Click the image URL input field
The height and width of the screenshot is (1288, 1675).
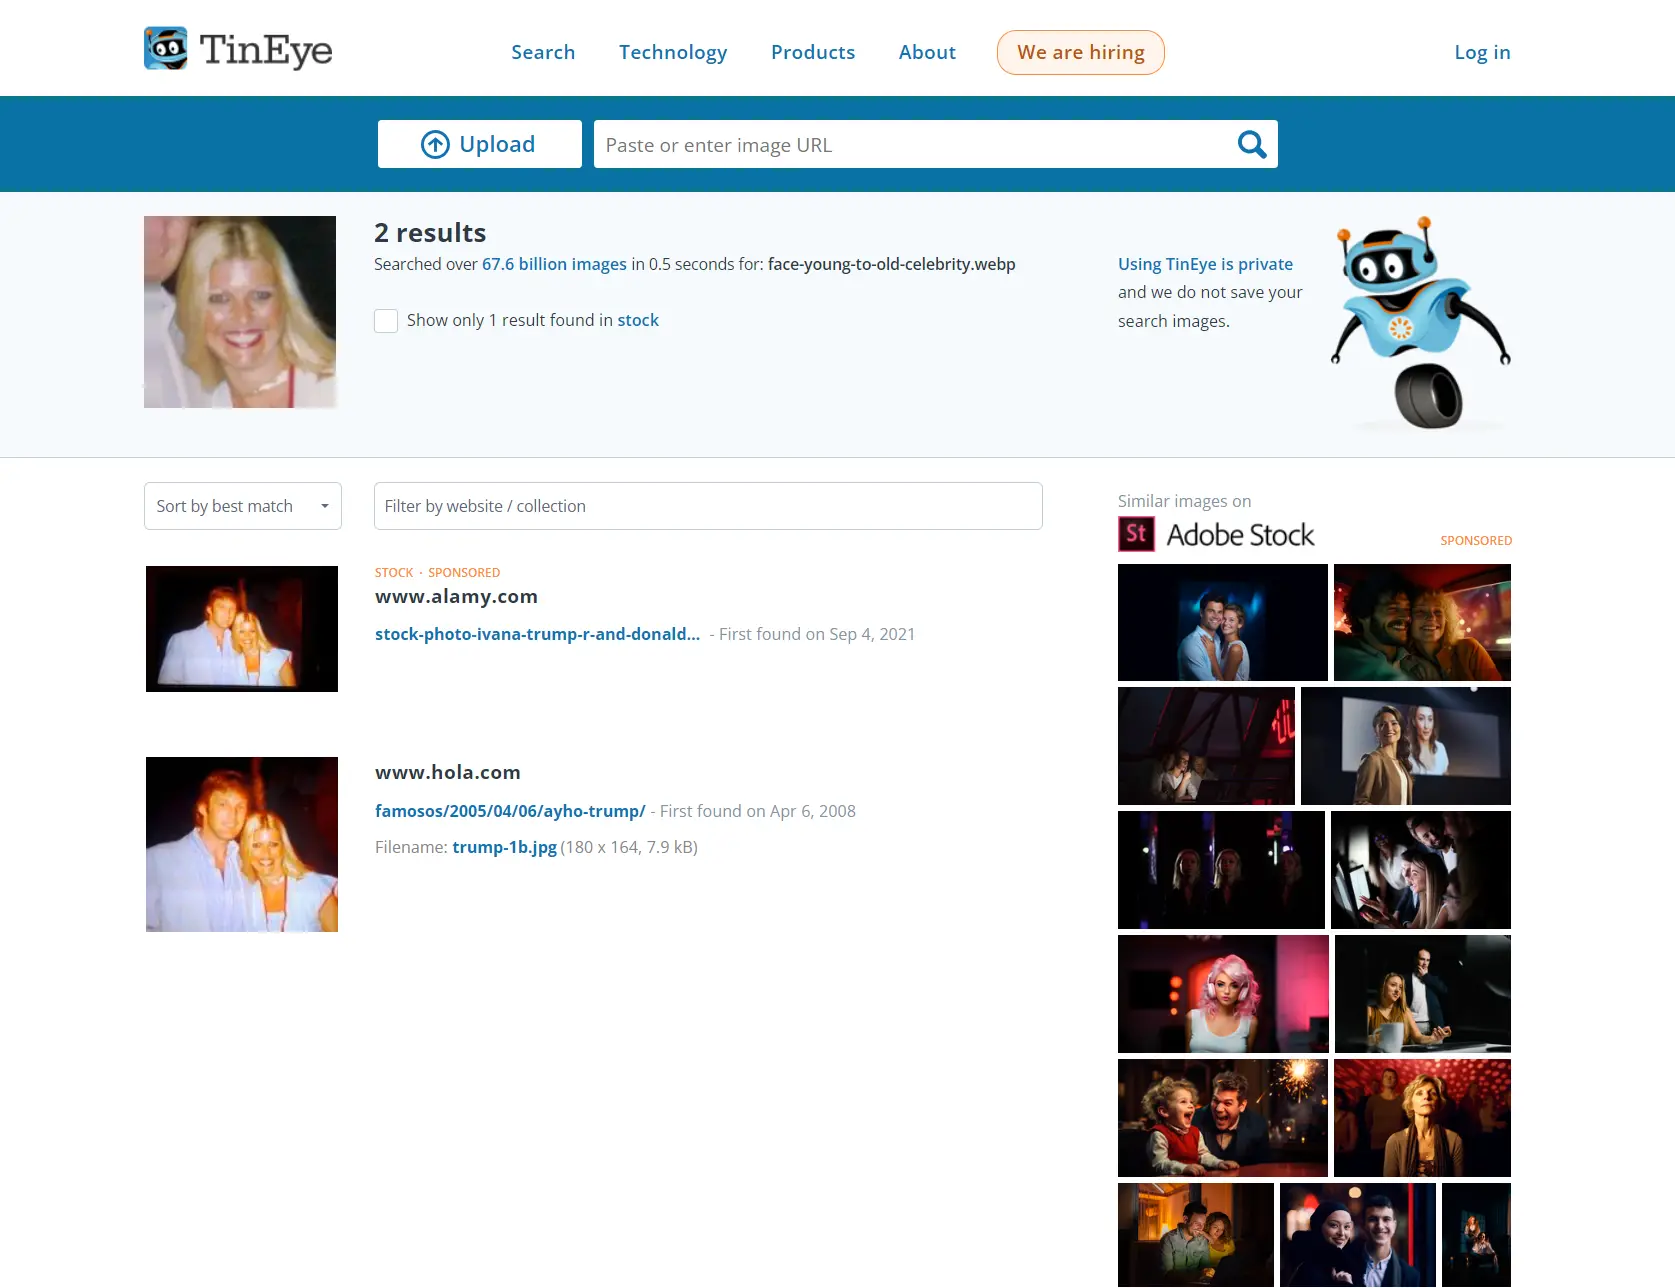point(910,145)
